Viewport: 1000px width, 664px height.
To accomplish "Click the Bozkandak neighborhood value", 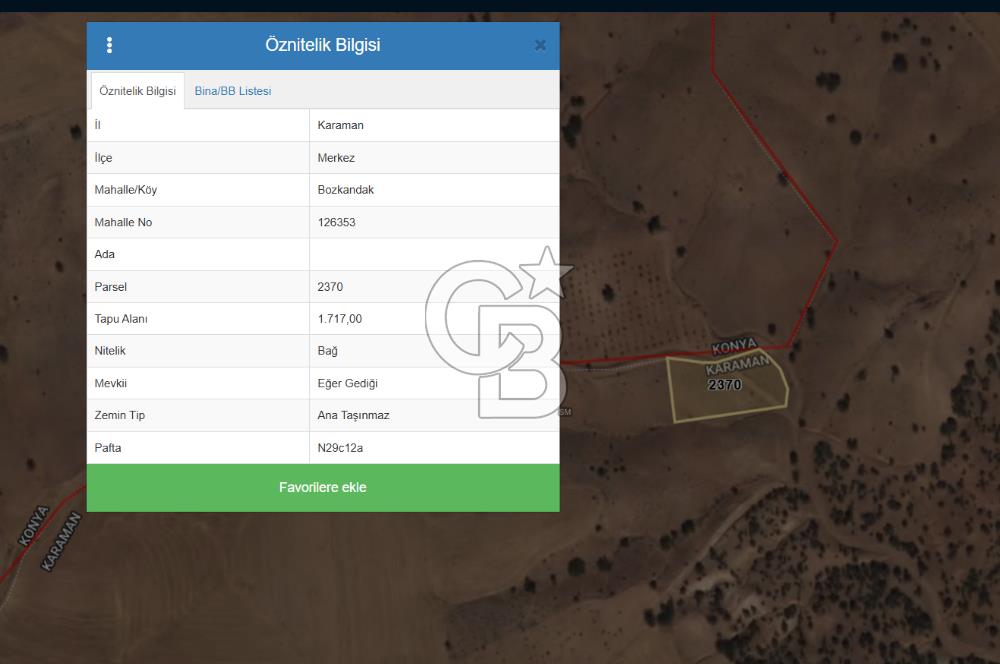I will pos(345,190).
